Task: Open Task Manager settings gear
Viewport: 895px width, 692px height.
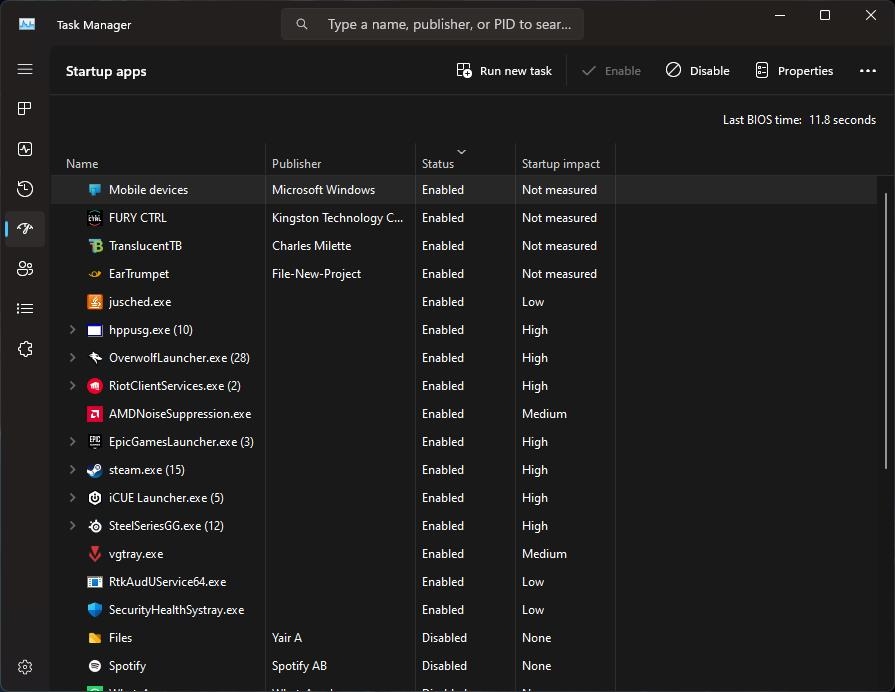Action: [x=25, y=667]
